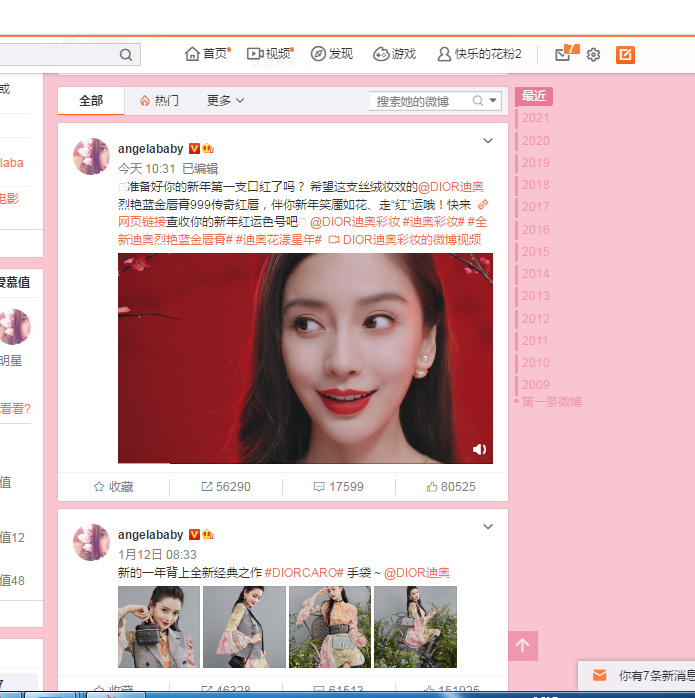Open the first @DIOR迪奥 mention in the first post
This screenshot has width=695, height=698.
(x=451, y=187)
